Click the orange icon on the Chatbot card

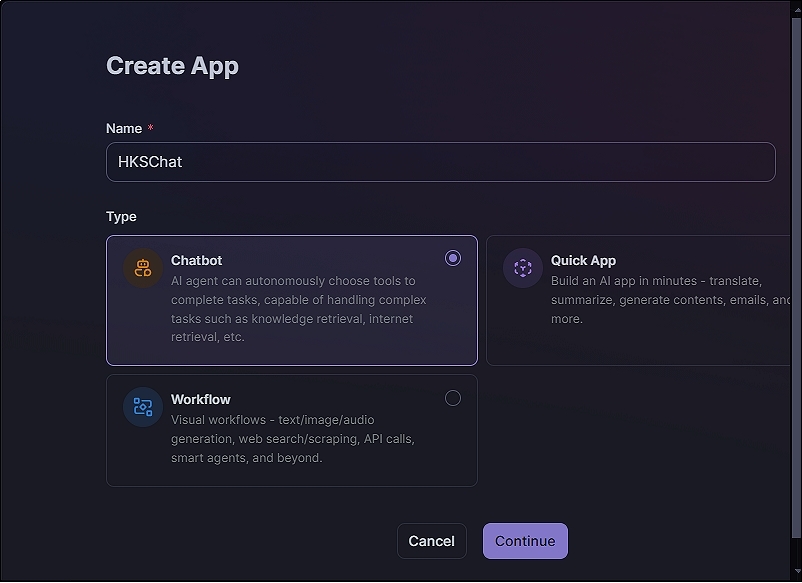click(x=142, y=267)
